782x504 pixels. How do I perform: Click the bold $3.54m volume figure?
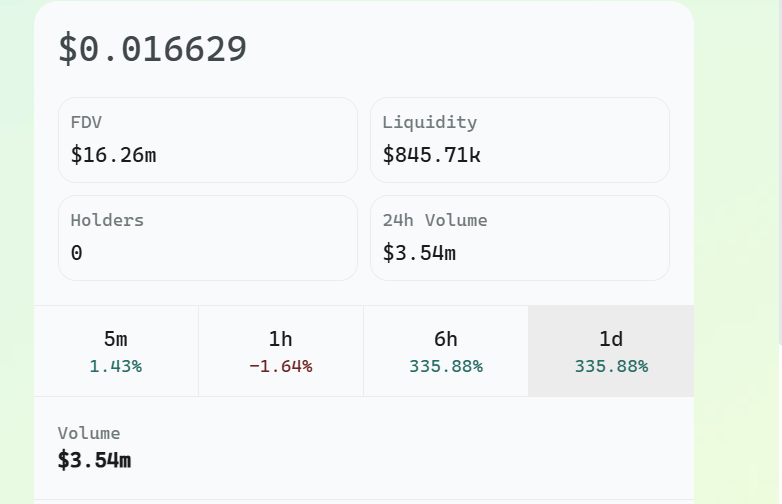tap(95, 460)
